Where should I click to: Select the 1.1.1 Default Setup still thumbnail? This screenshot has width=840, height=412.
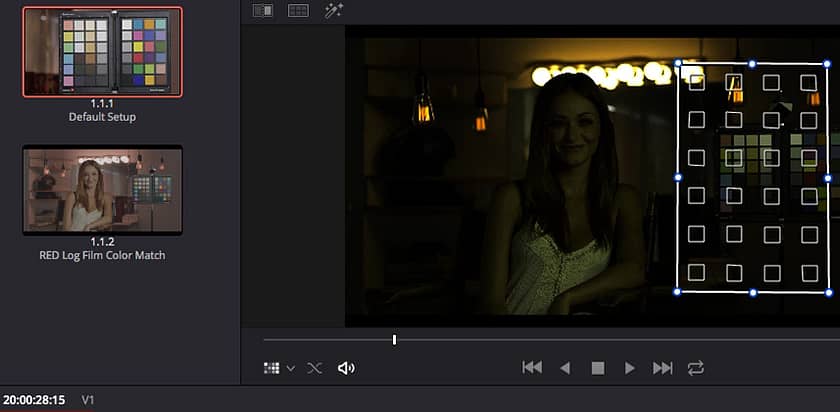pos(102,52)
